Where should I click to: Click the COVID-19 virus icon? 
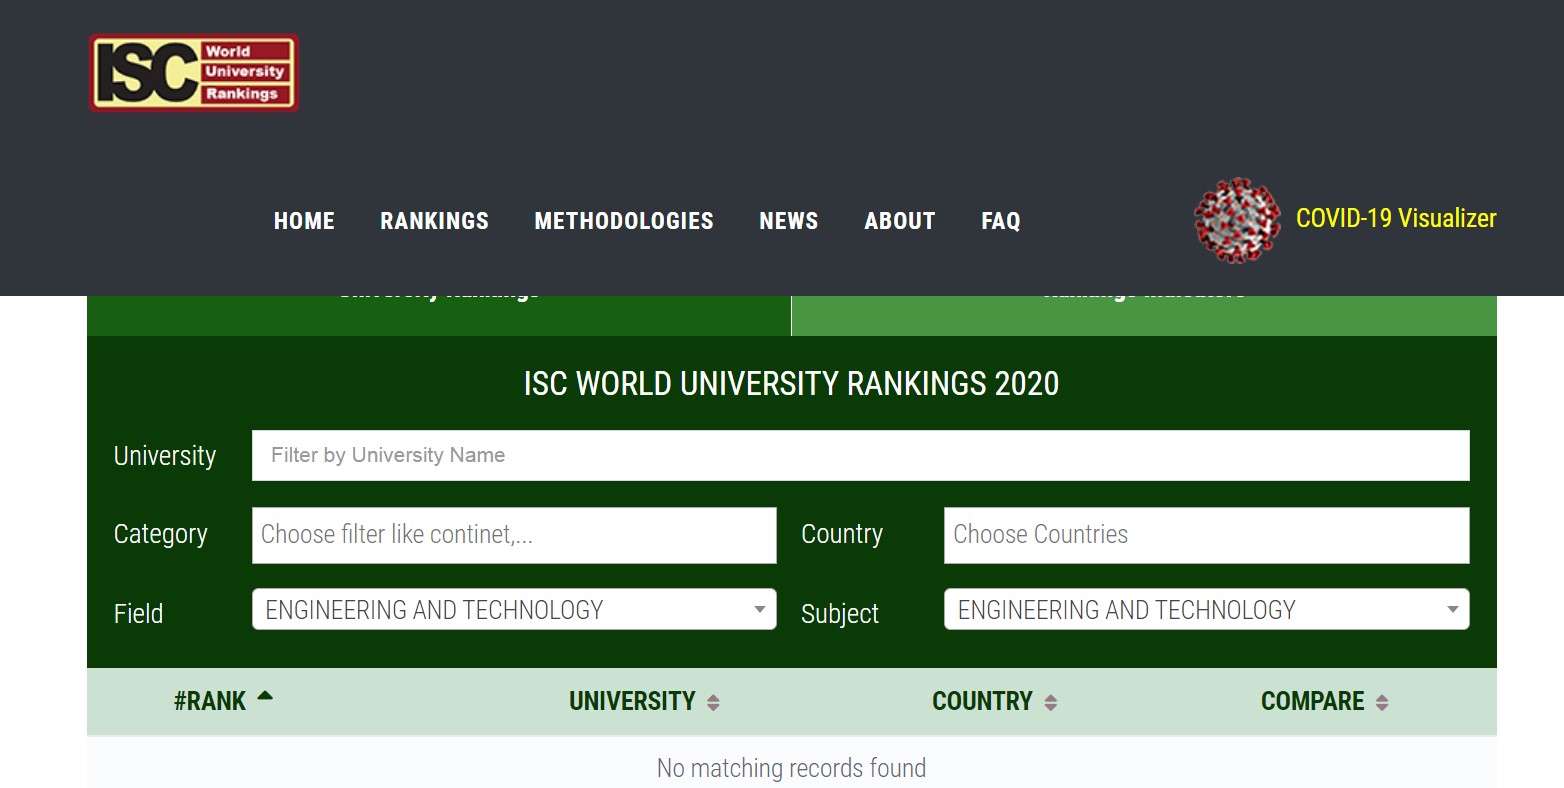[x=1237, y=220]
